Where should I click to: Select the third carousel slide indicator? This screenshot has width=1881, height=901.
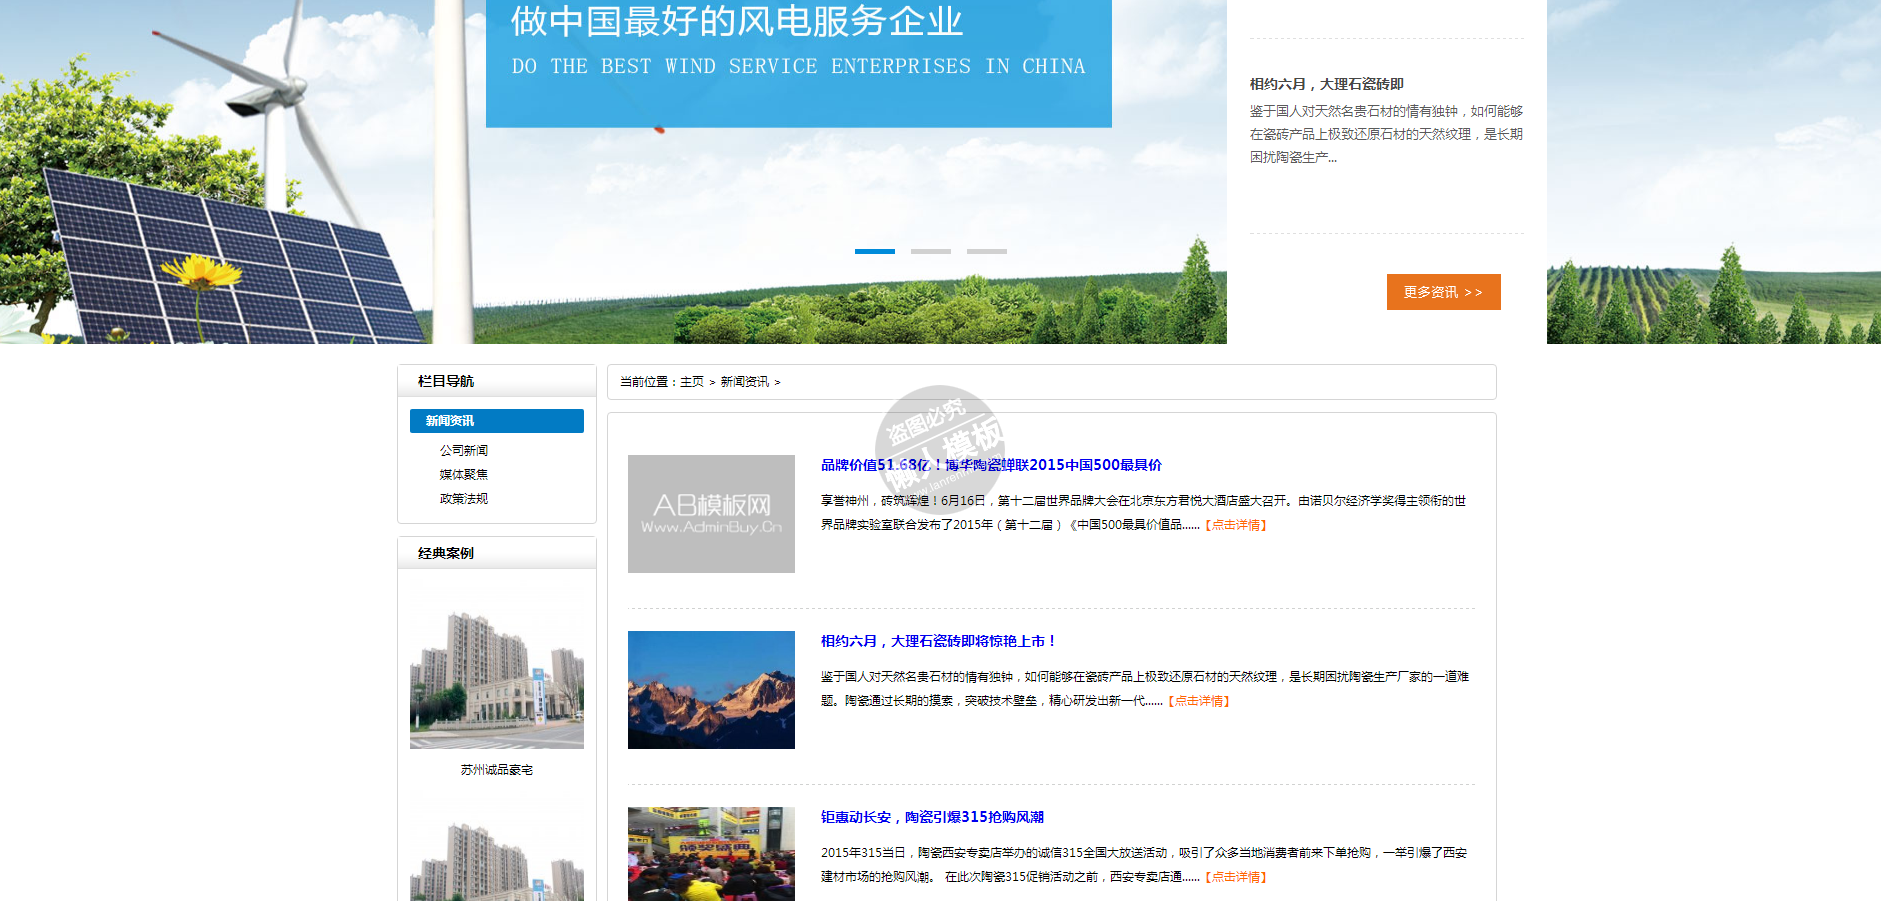coord(986,251)
